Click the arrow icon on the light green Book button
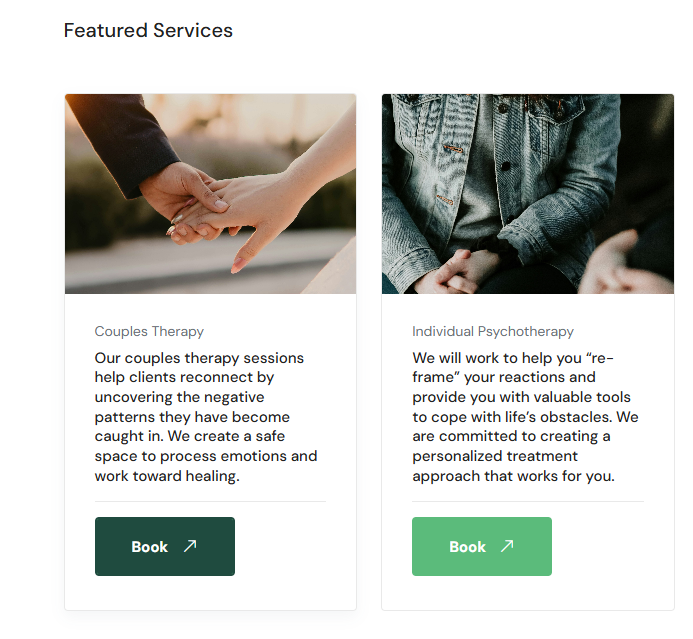The image size is (693, 639). click(x=507, y=546)
